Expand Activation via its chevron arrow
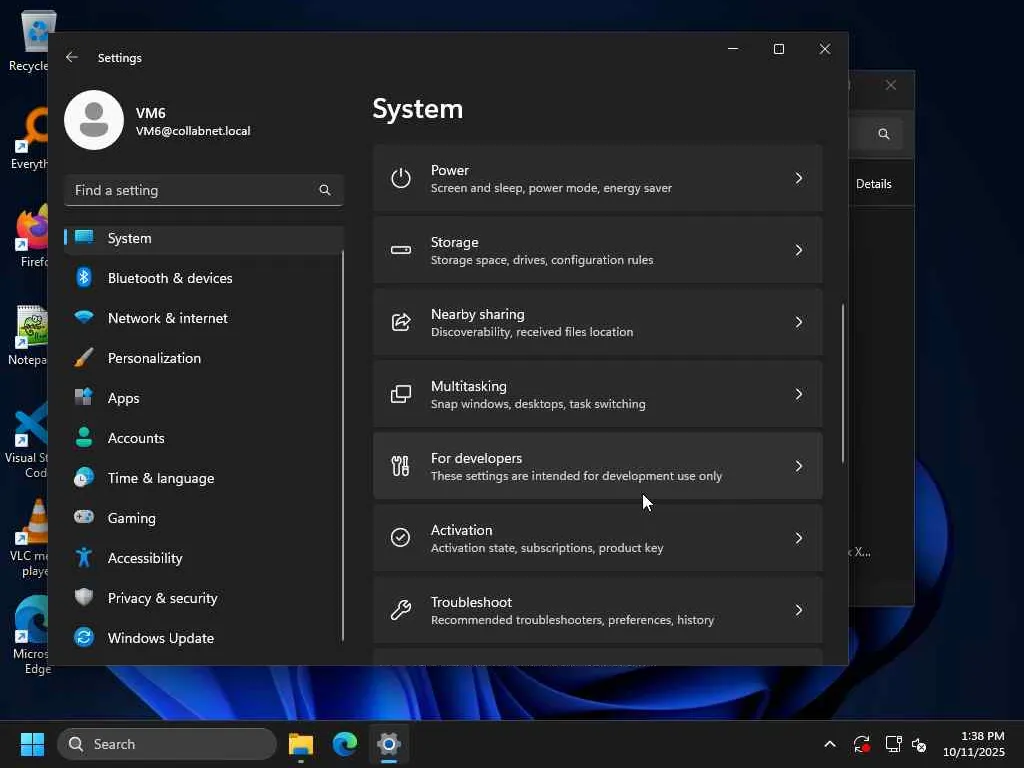The height and width of the screenshot is (768, 1024). (798, 538)
